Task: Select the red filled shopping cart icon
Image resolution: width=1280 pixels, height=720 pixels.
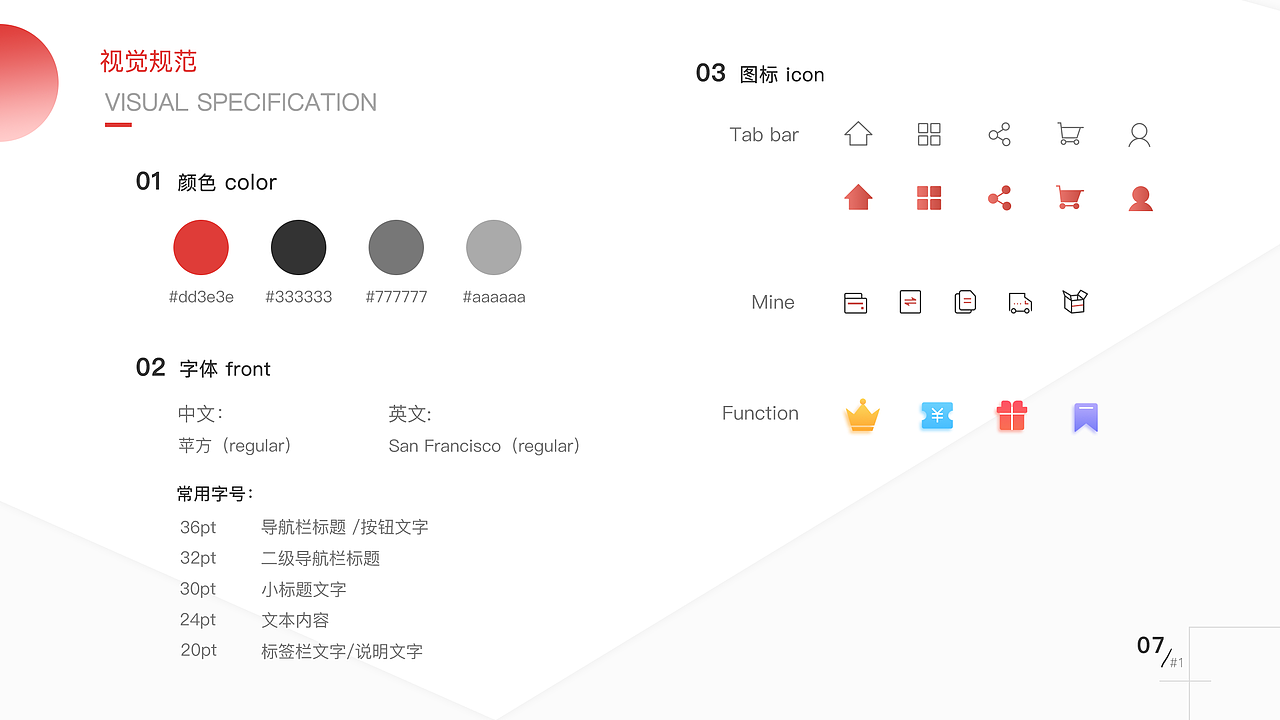Action: 1070,197
